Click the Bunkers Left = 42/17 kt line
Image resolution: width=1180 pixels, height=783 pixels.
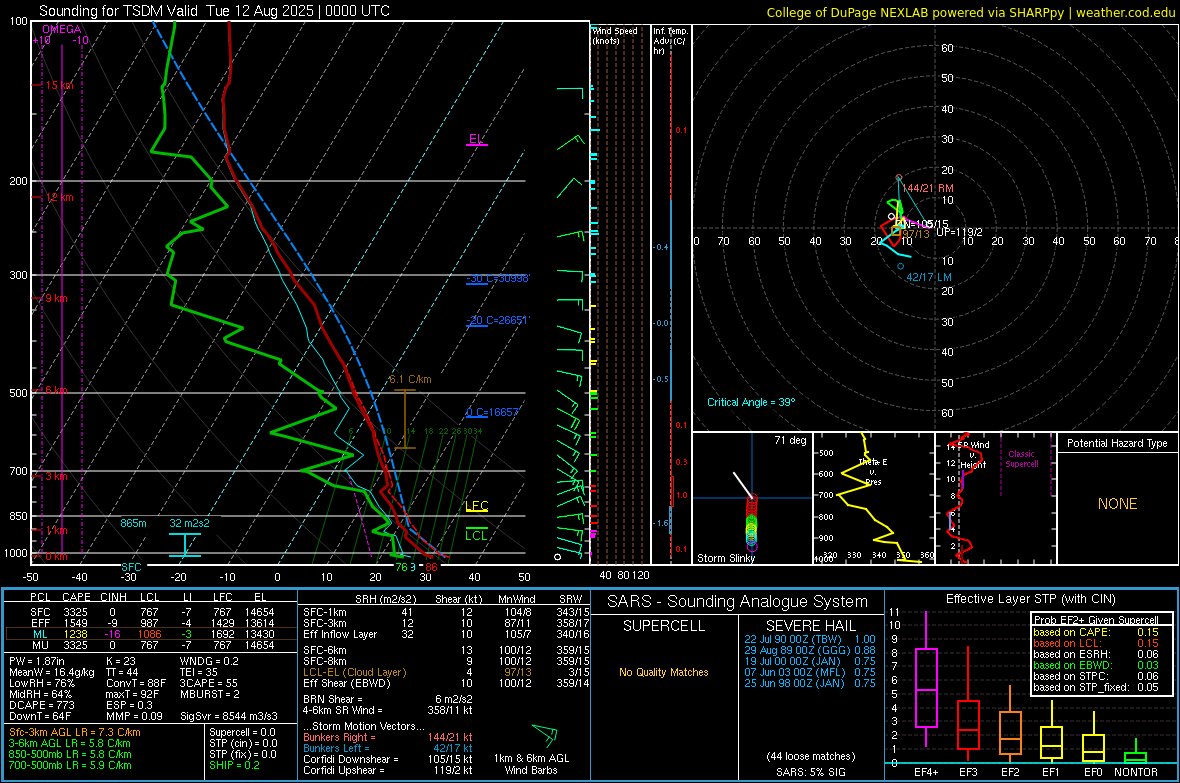[x=388, y=748]
